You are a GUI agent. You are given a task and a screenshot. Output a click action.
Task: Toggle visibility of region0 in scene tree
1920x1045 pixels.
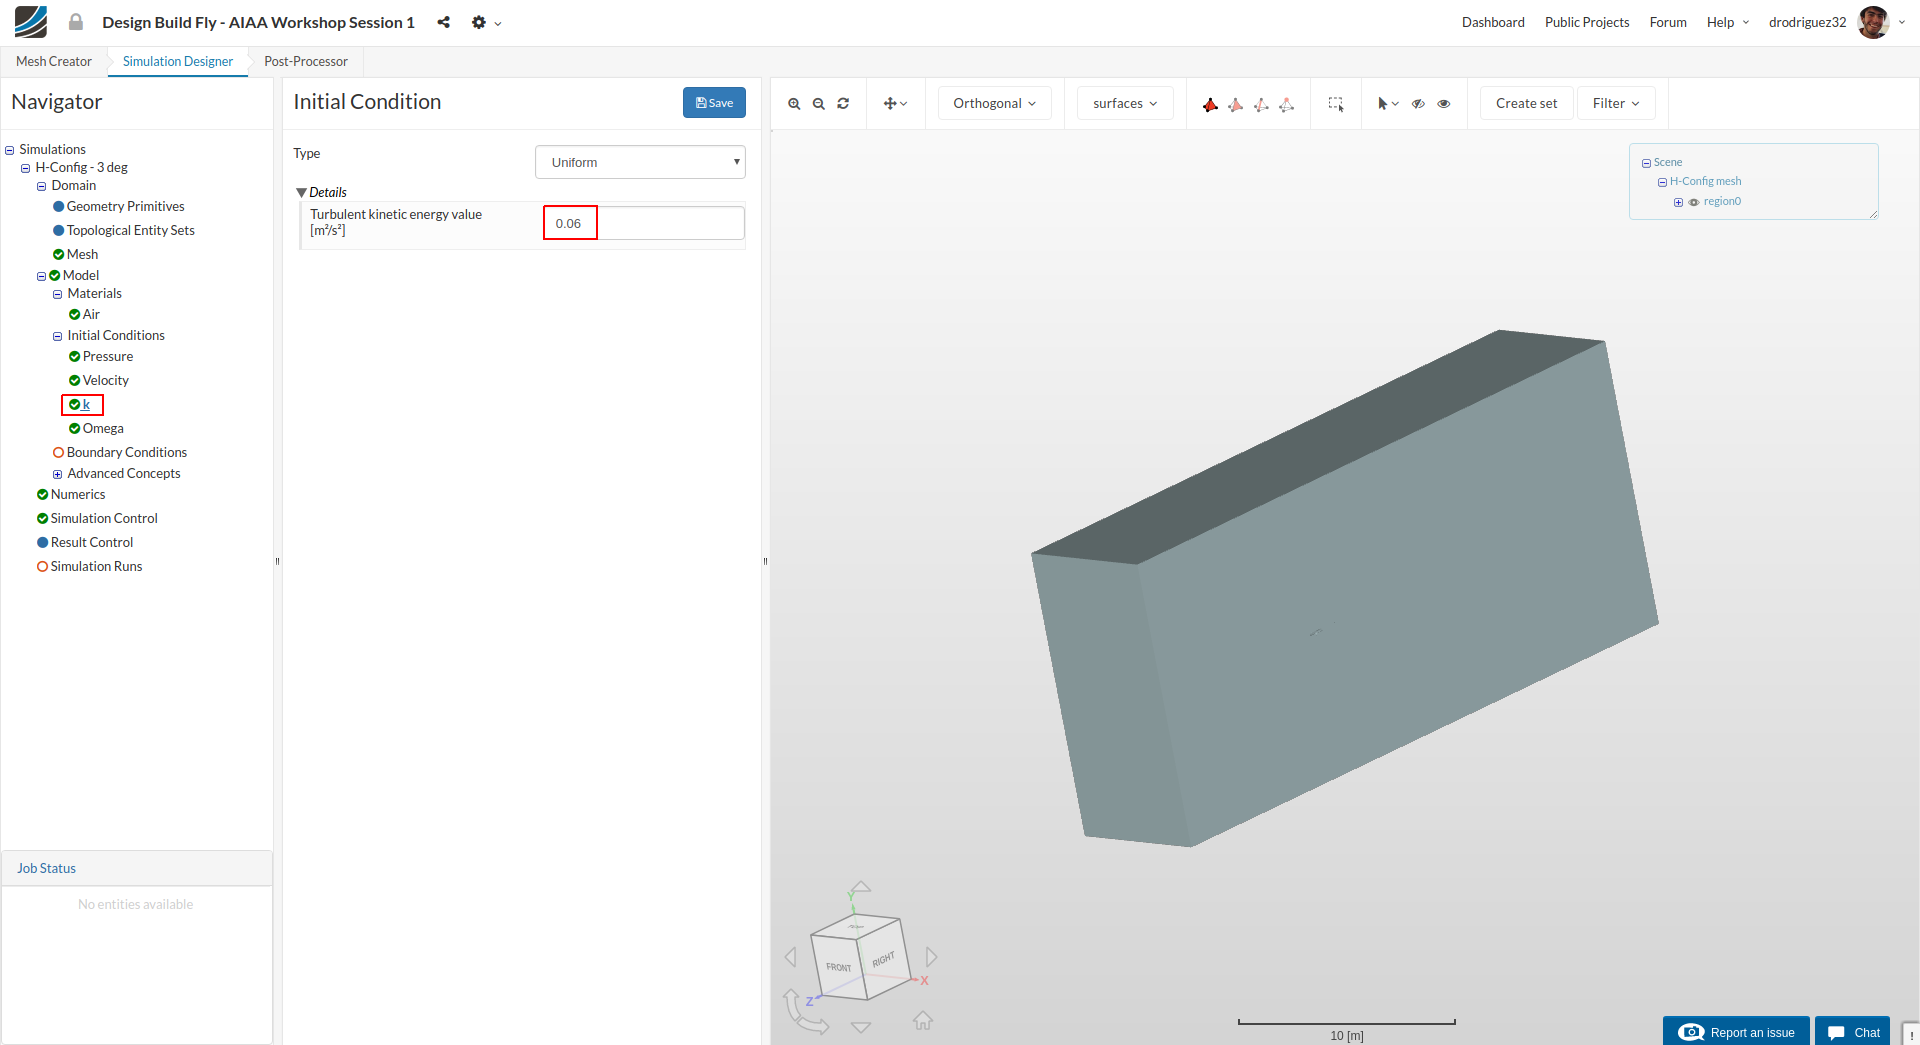[1694, 202]
